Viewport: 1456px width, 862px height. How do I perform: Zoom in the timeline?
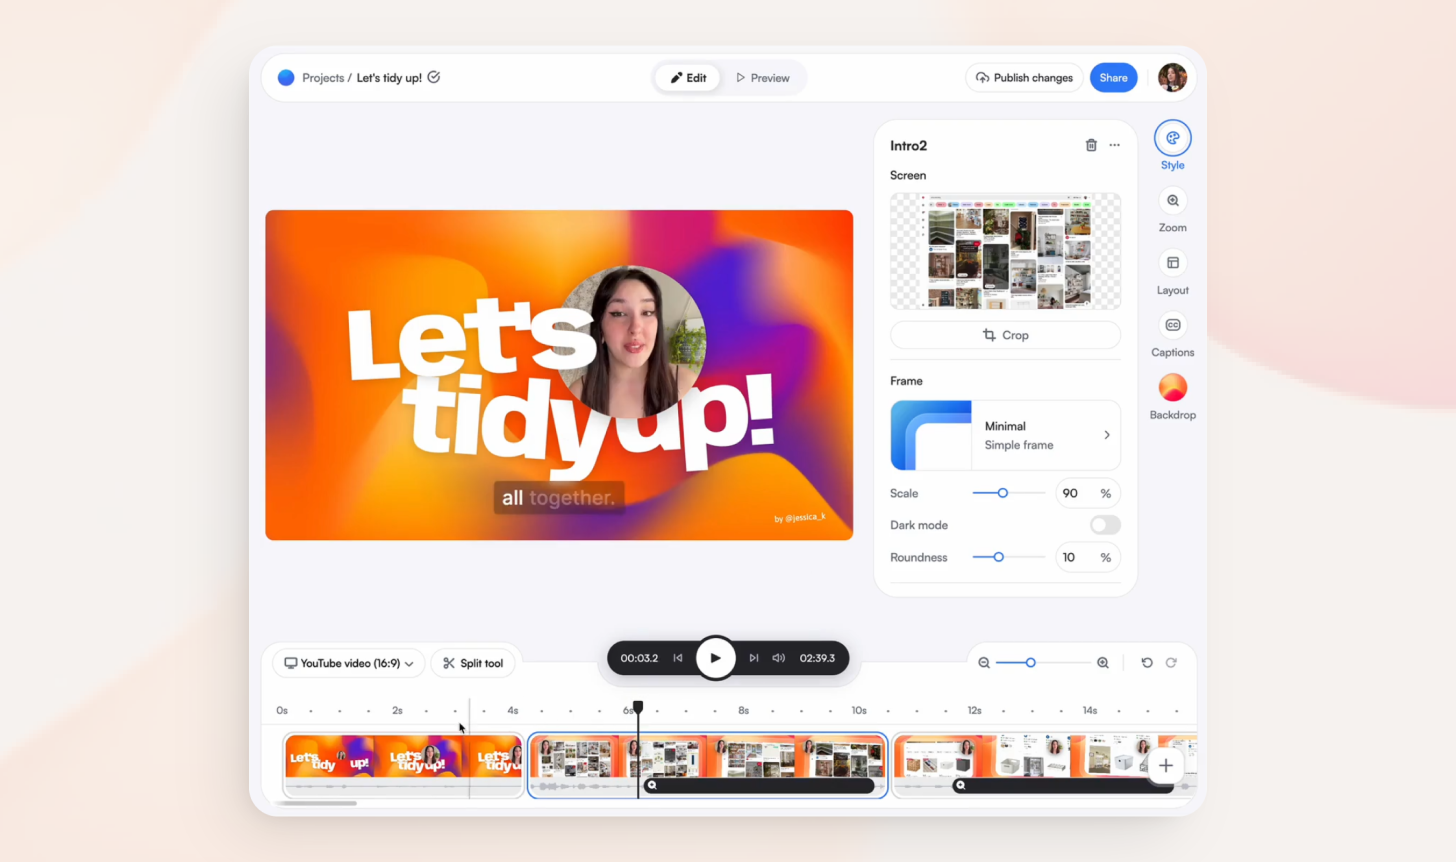1103,663
